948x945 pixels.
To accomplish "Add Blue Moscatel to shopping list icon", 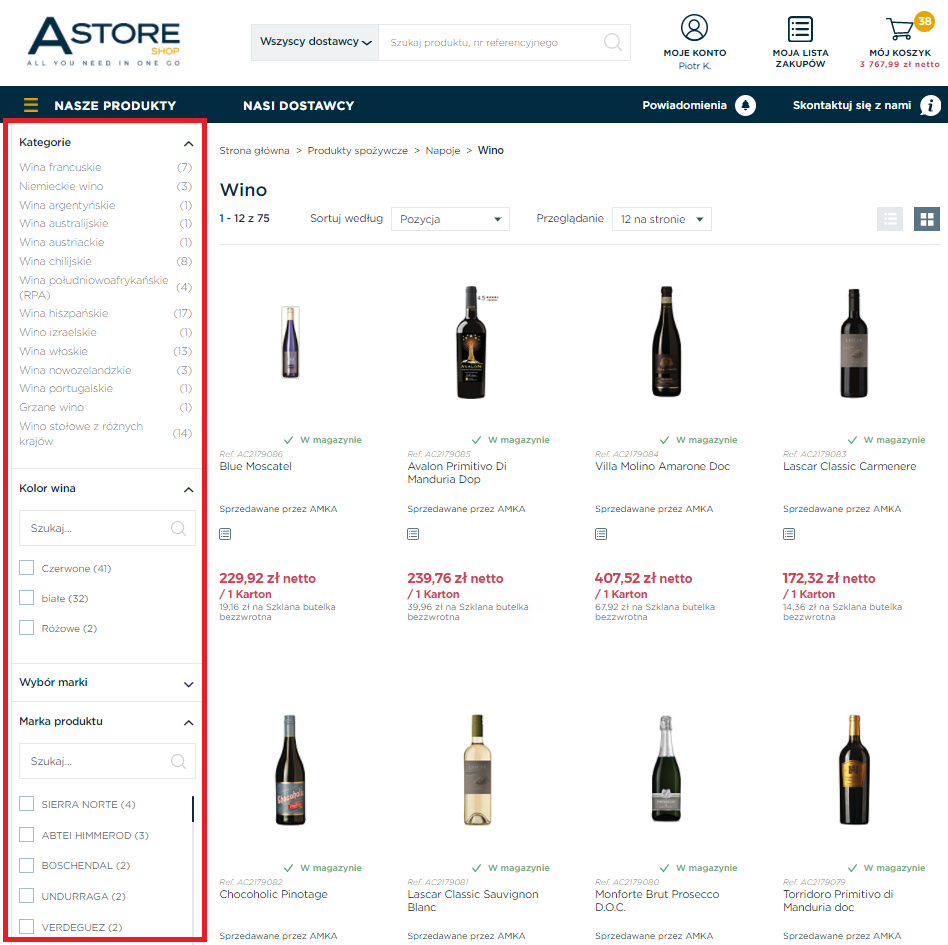I will [x=225, y=534].
